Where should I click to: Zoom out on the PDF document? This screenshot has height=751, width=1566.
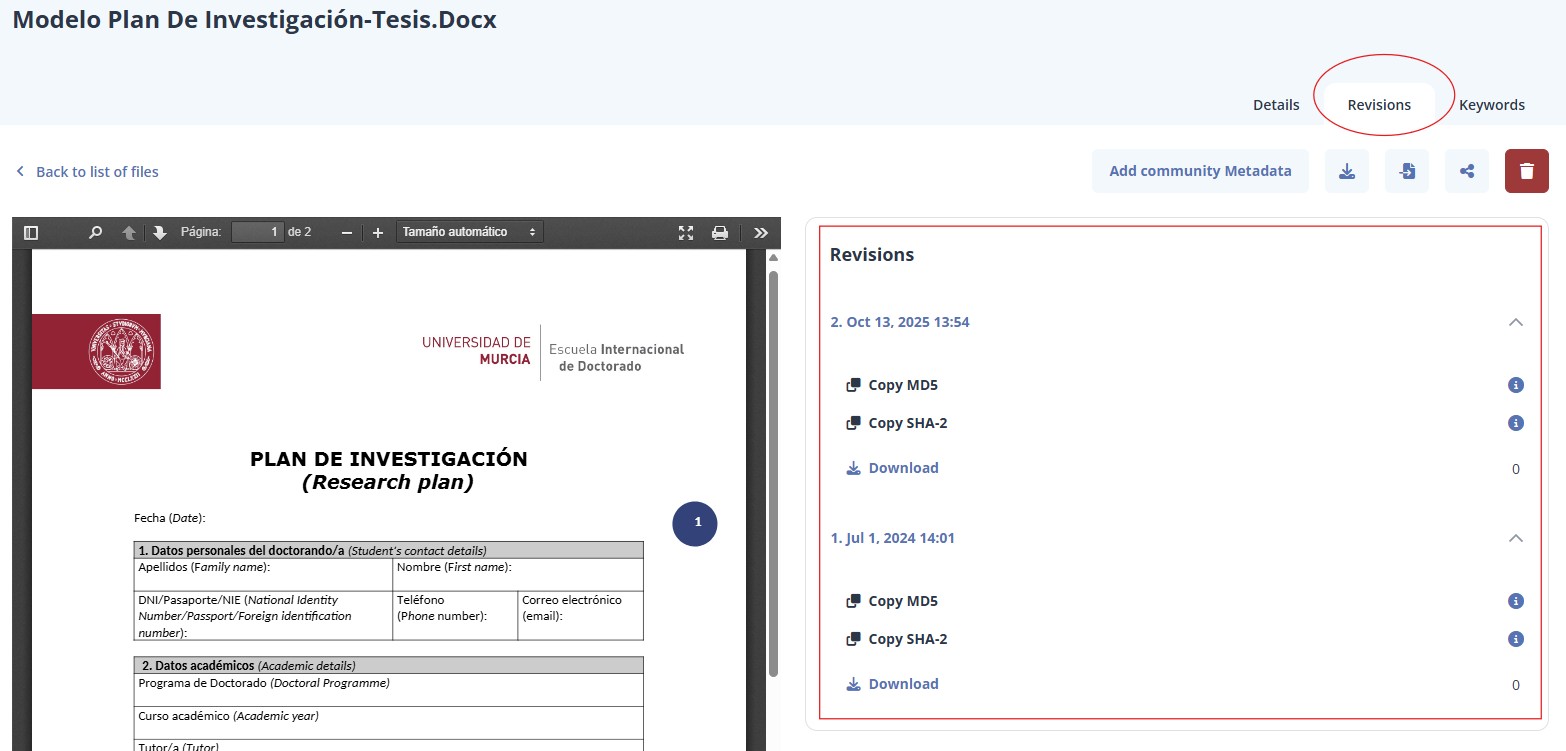pos(347,233)
